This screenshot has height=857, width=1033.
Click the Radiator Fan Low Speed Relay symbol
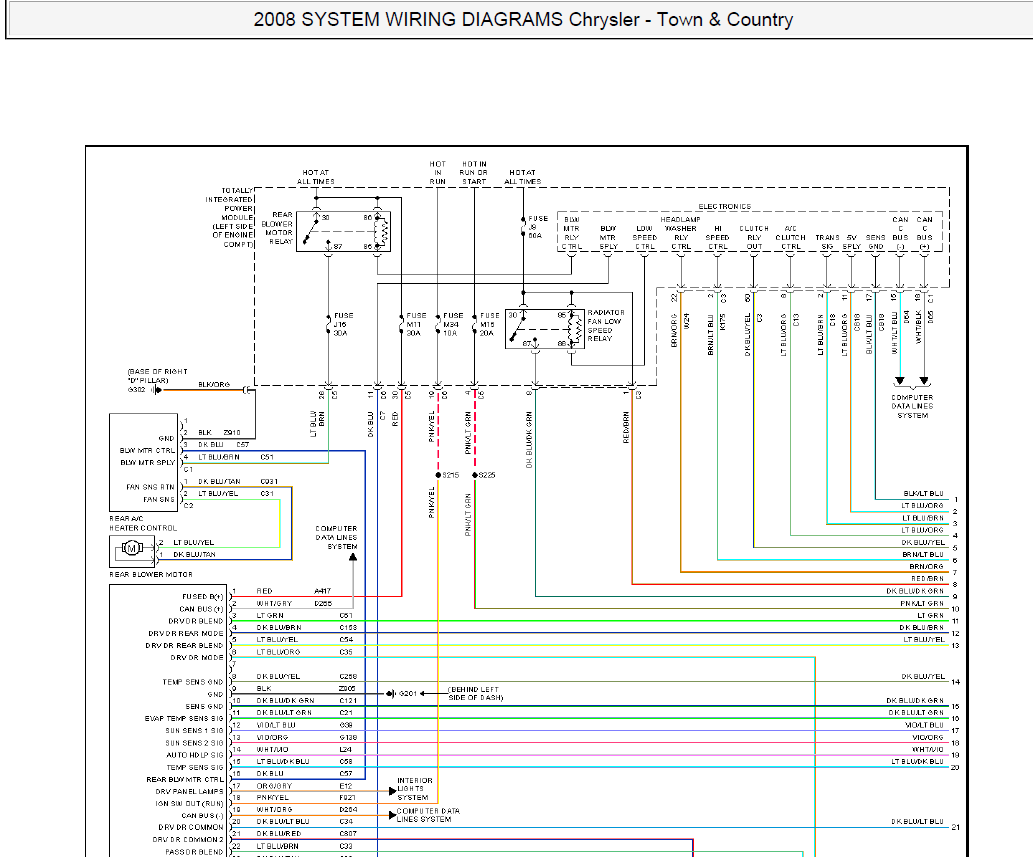coord(545,328)
